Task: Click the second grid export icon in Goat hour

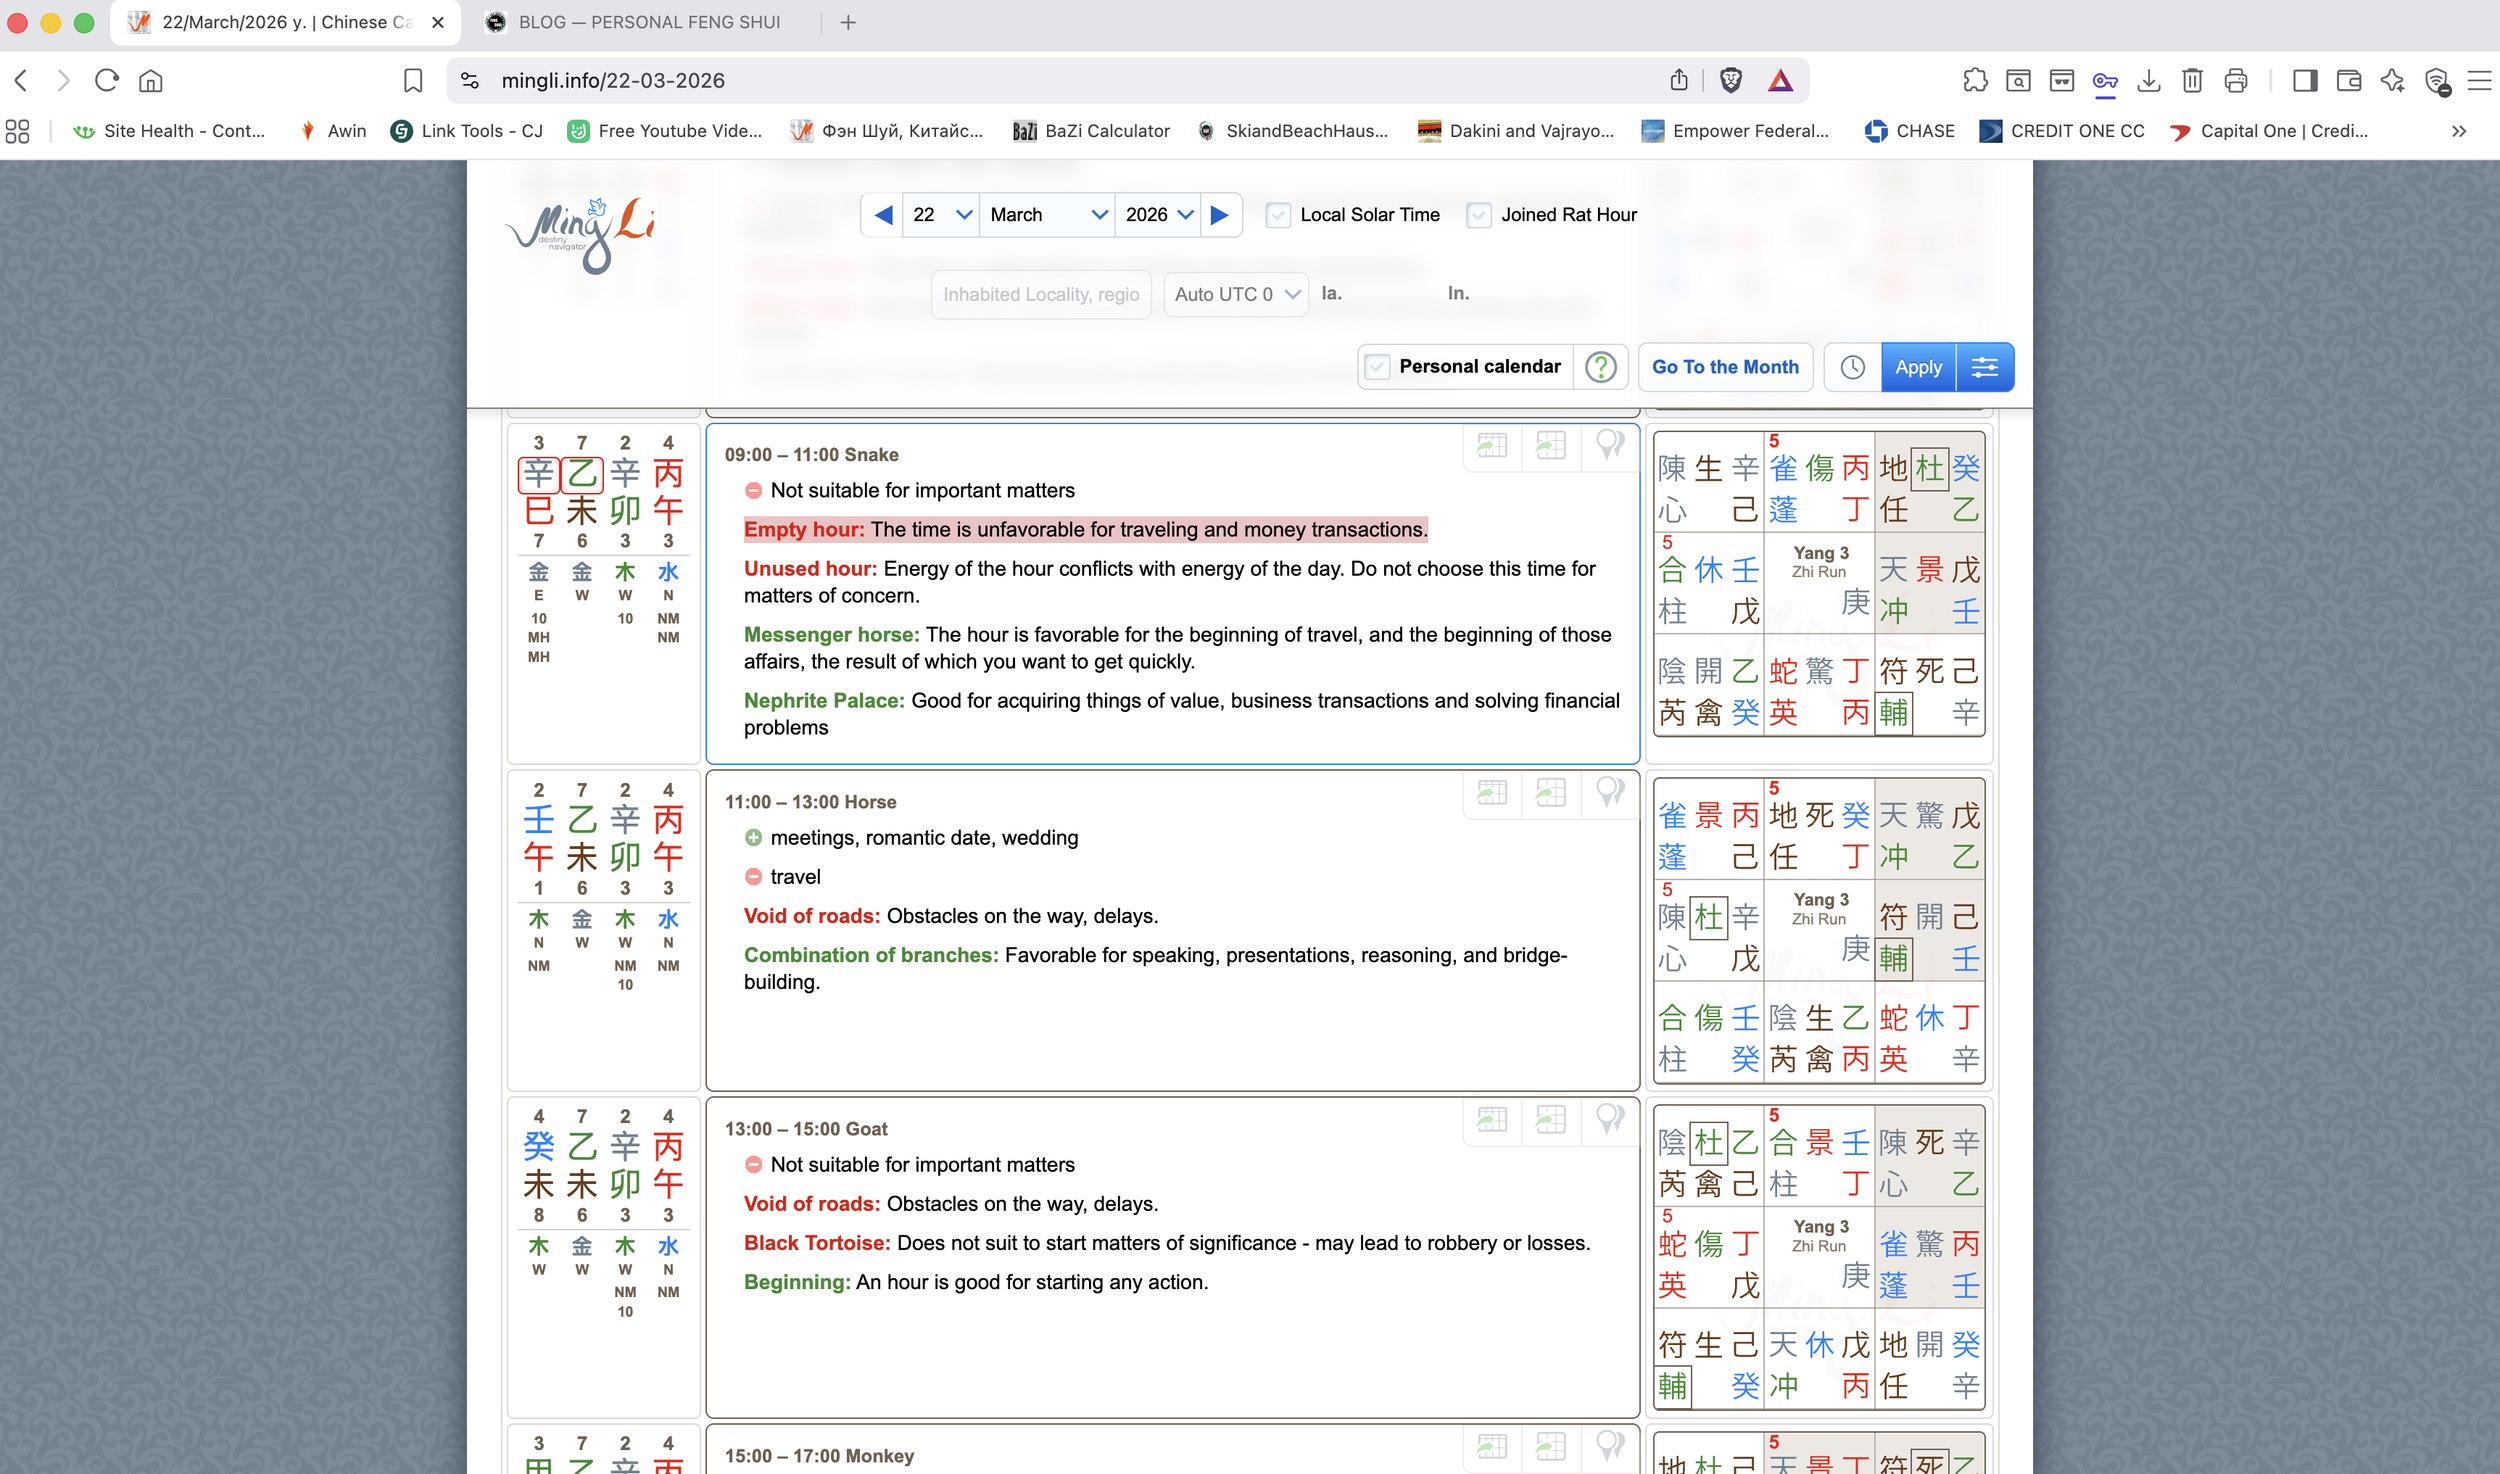Action: [1550, 1119]
